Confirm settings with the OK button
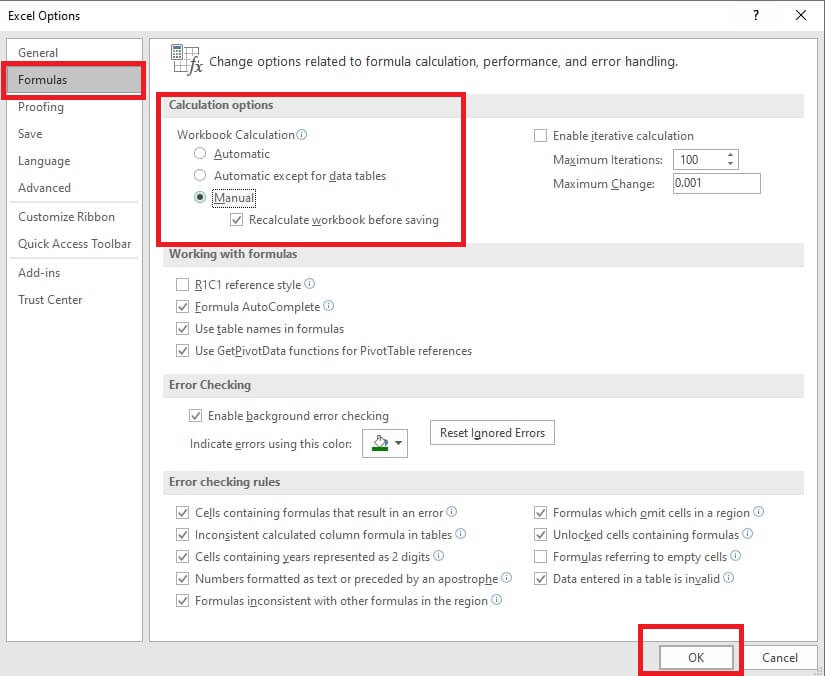Image resolution: width=825 pixels, height=676 pixels. coord(696,658)
